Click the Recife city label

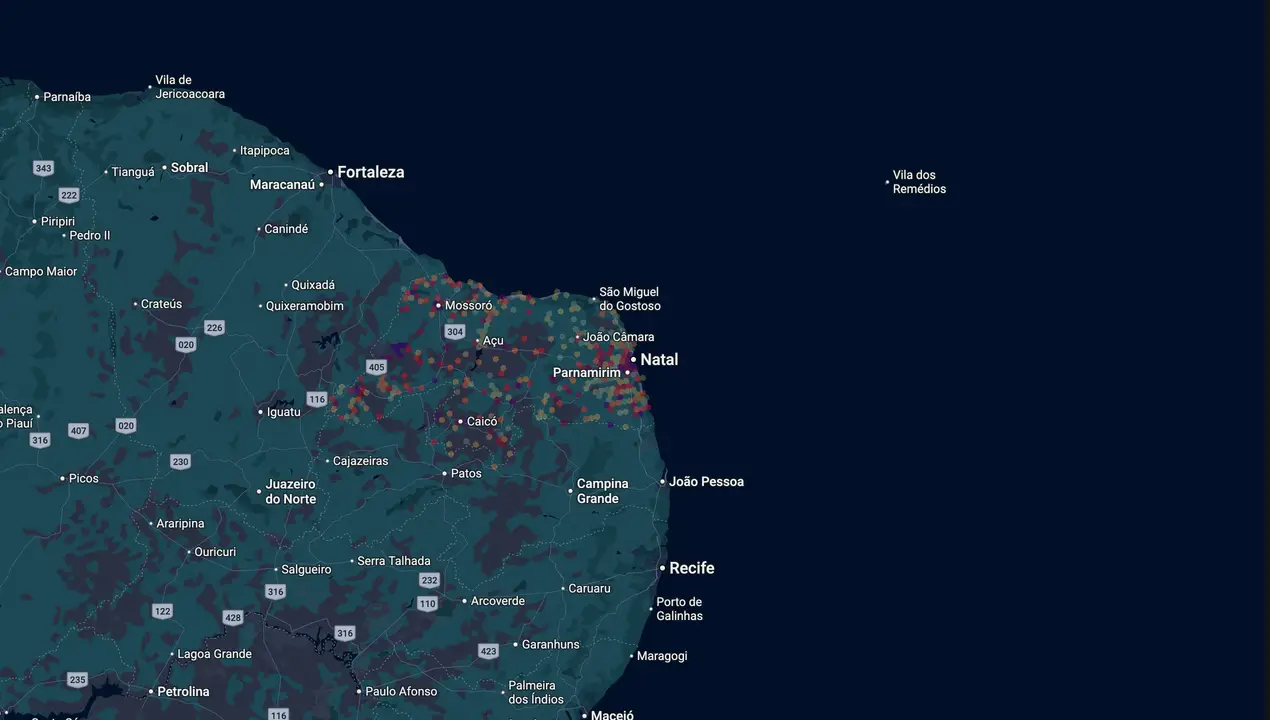pyautogui.click(x=692, y=568)
